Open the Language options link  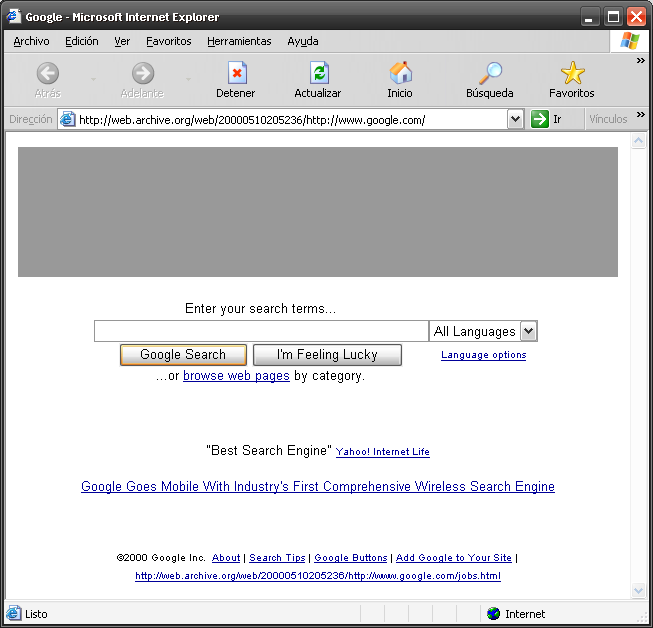tap(484, 355)
